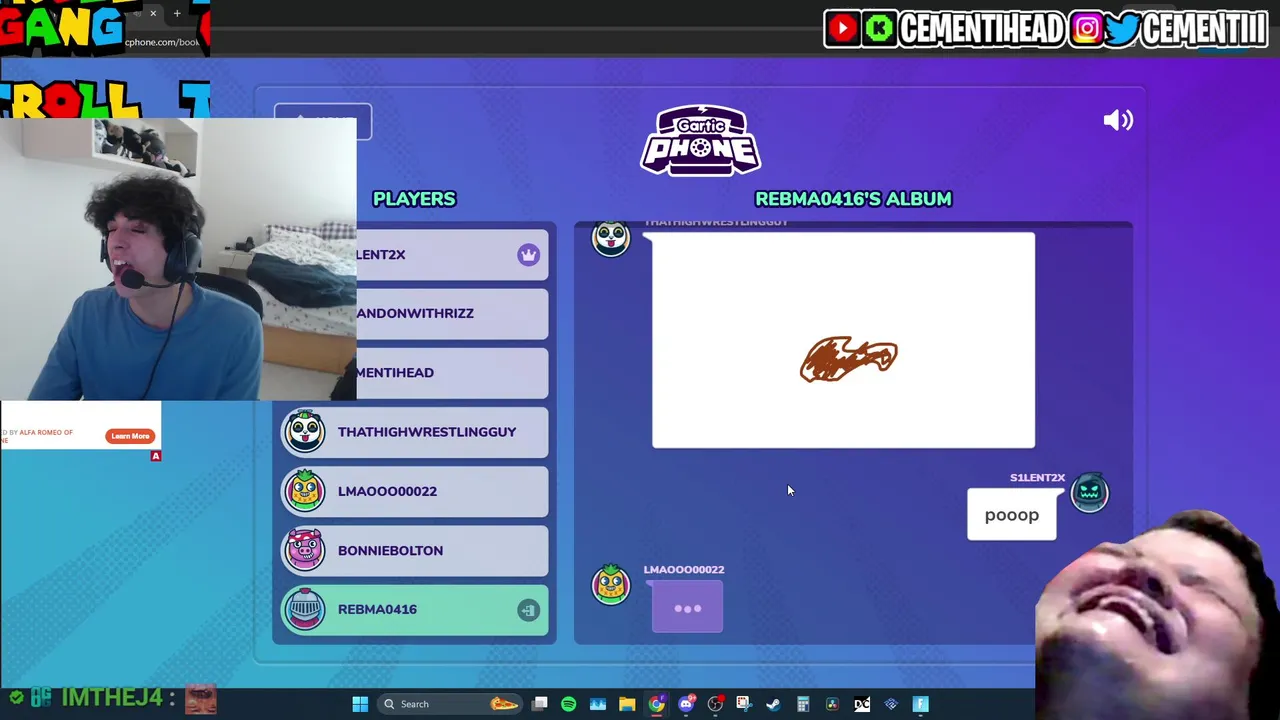Viewport: 1280px width, 720px height.
Task: Click the panda avatar of THATHIGHWRESTLINGGUY
Action: coord(304,432)
